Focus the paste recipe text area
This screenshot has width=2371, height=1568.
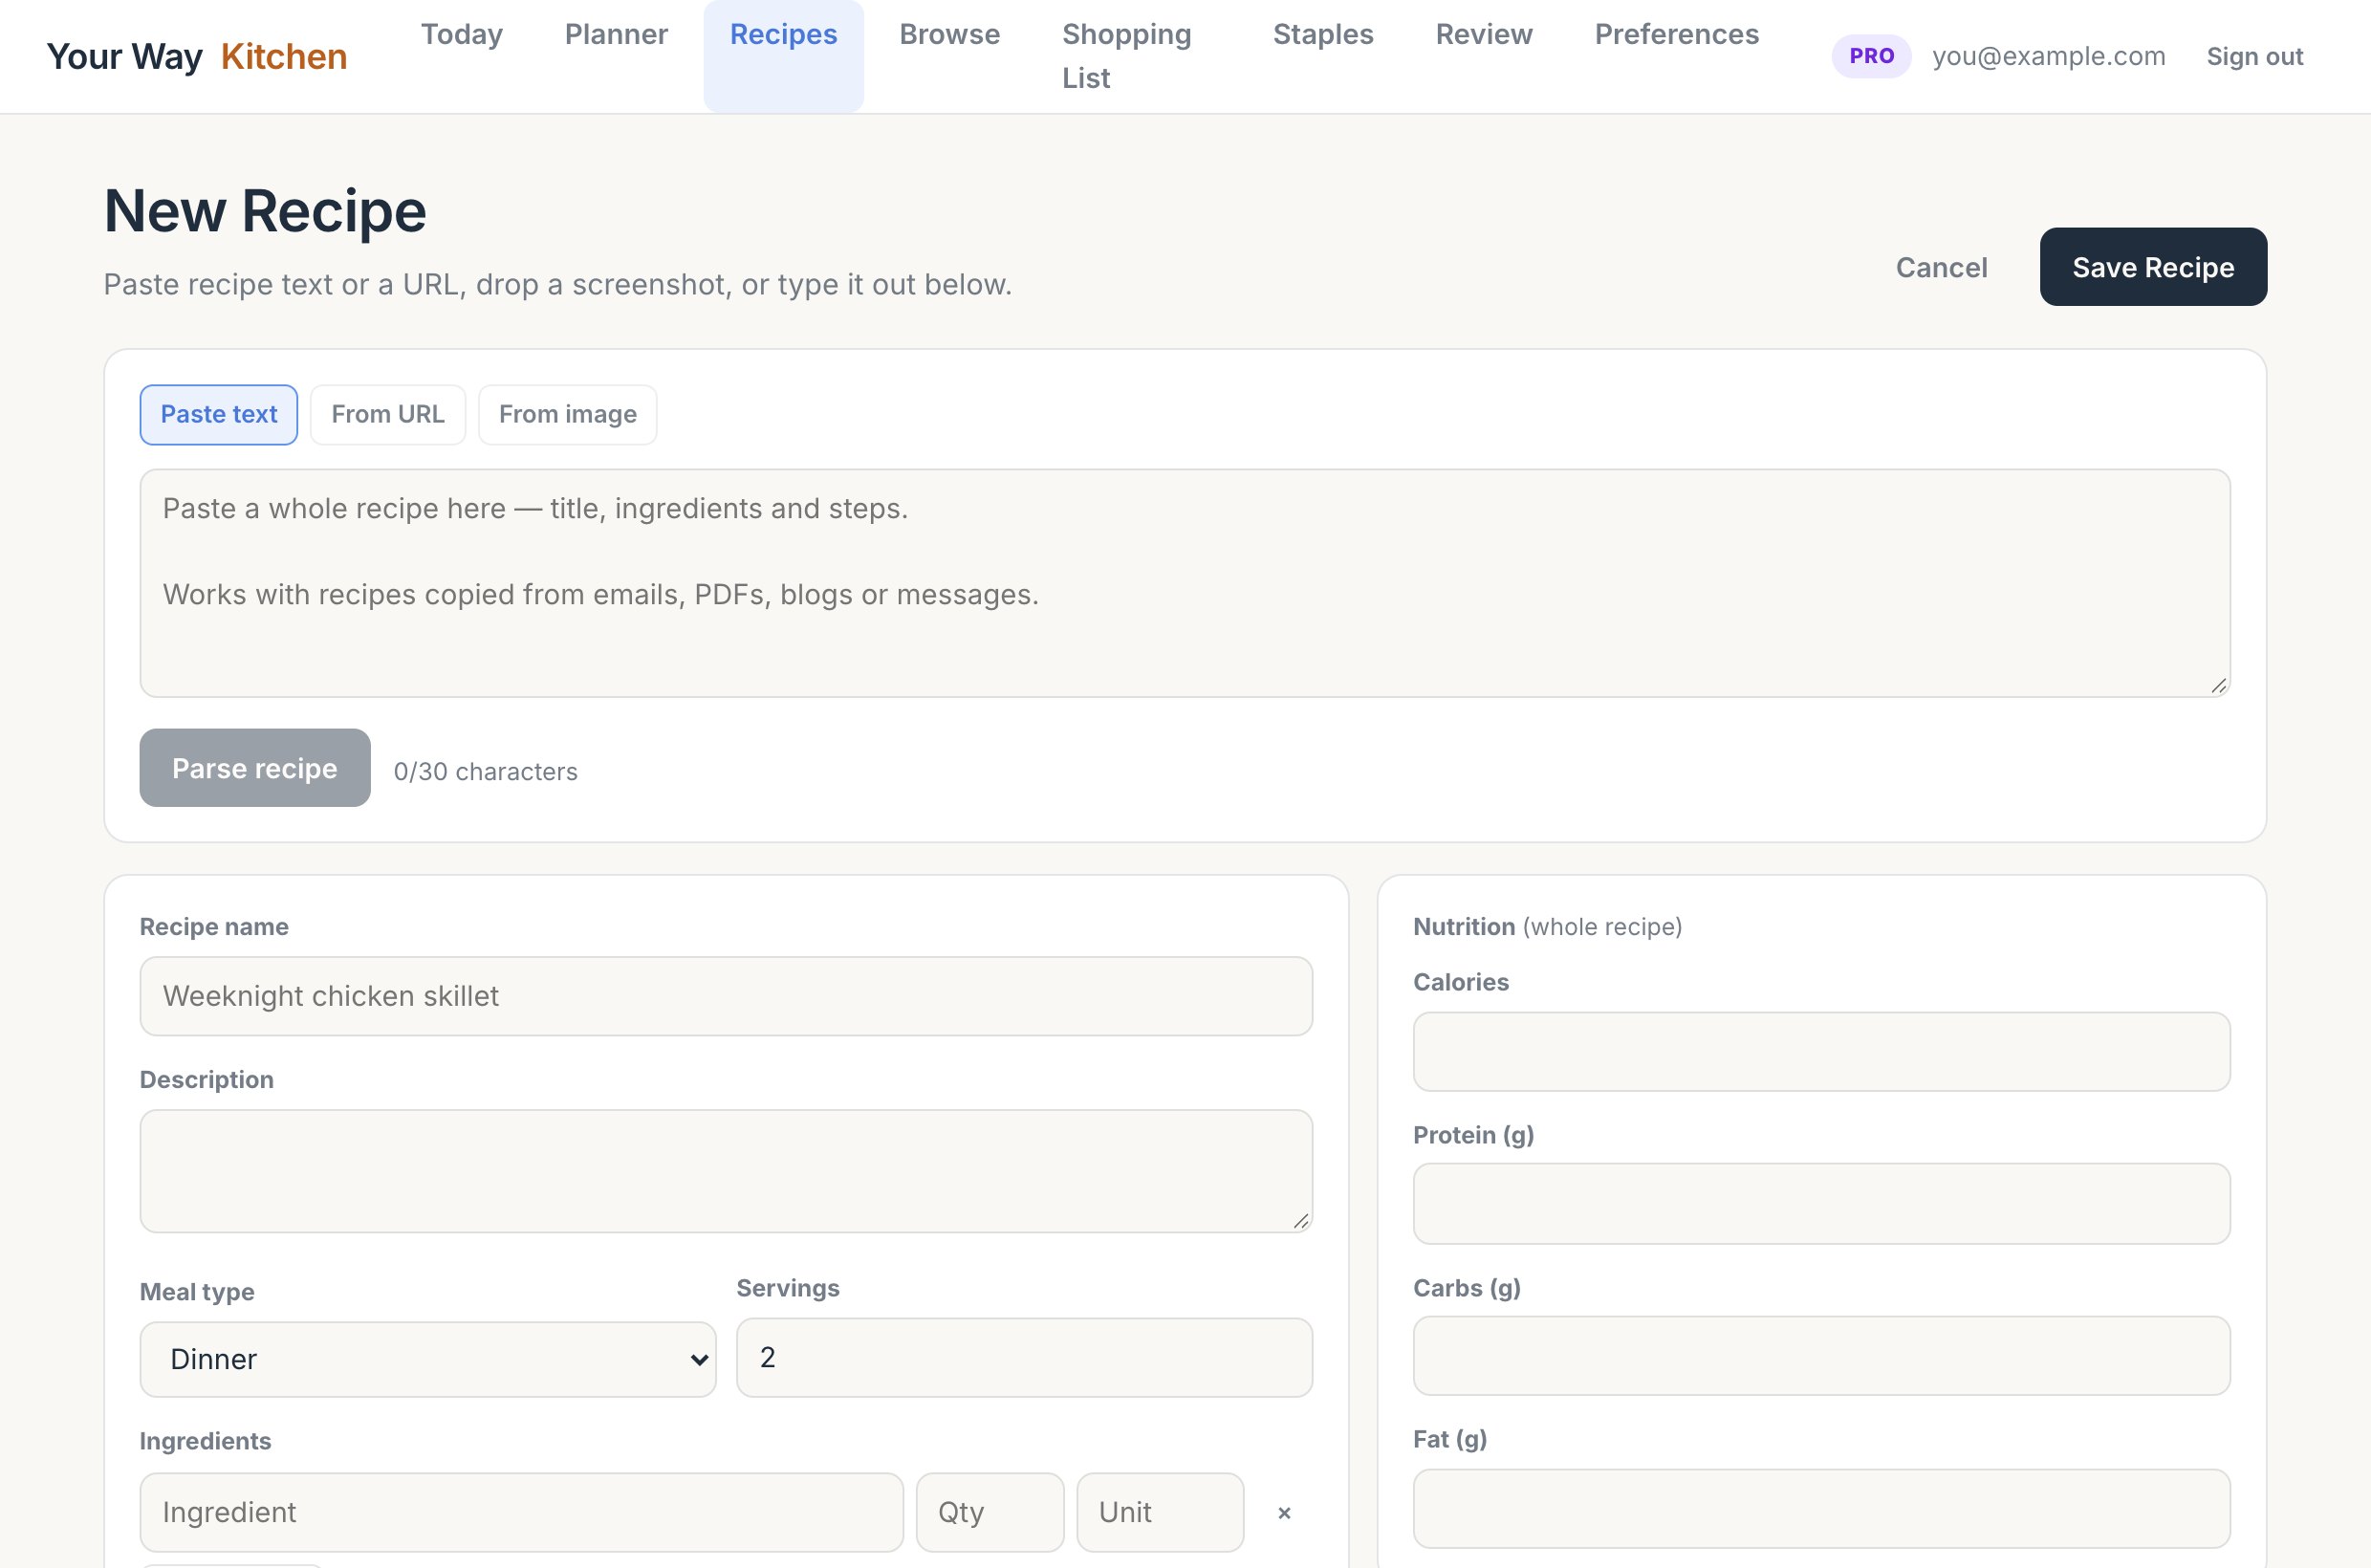1185,583
